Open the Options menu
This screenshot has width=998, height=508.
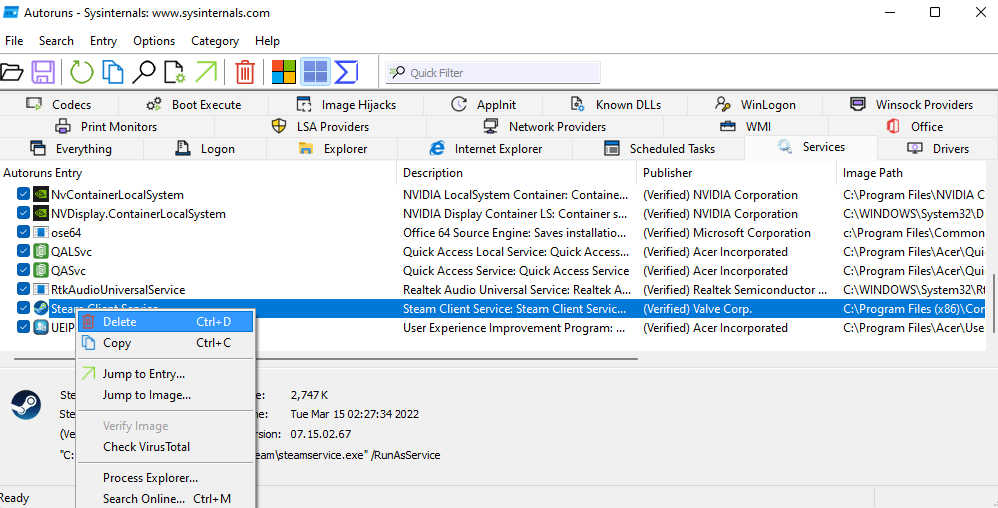pos(154,41)
